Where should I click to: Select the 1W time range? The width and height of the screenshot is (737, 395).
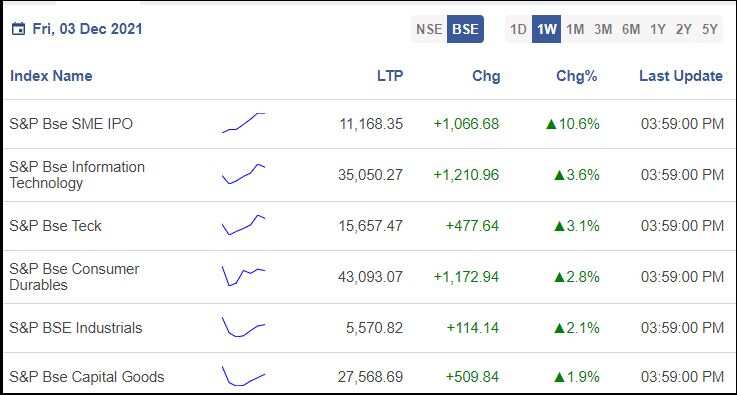click(x=546, y=29)
